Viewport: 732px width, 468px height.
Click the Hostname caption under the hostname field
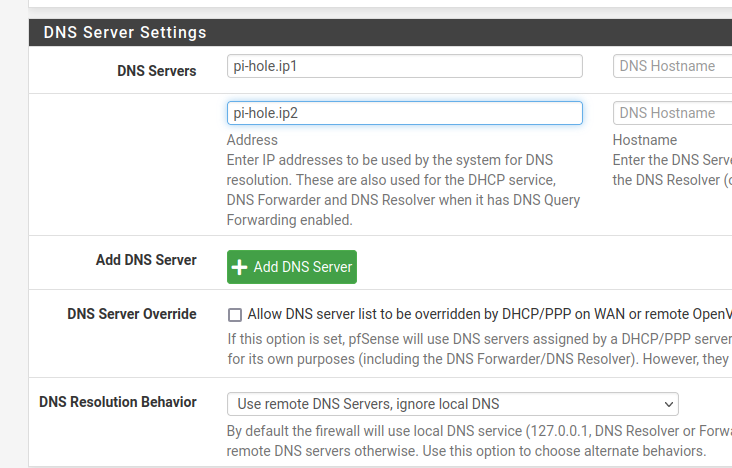[644, 140]
